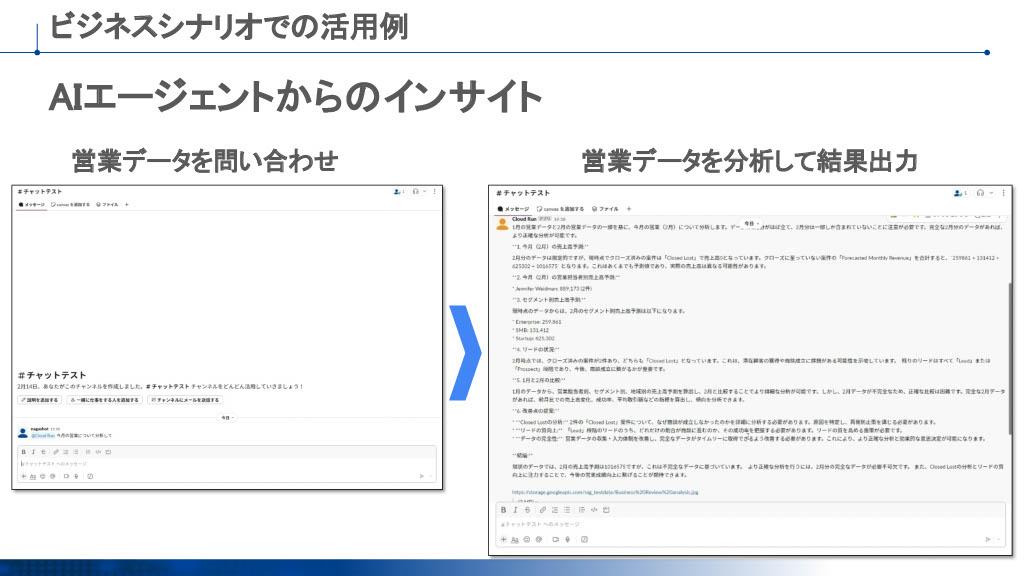This screenshot has height=576, width=1024.
Task: Click send arrow in left composer
Action: [421, 476]
